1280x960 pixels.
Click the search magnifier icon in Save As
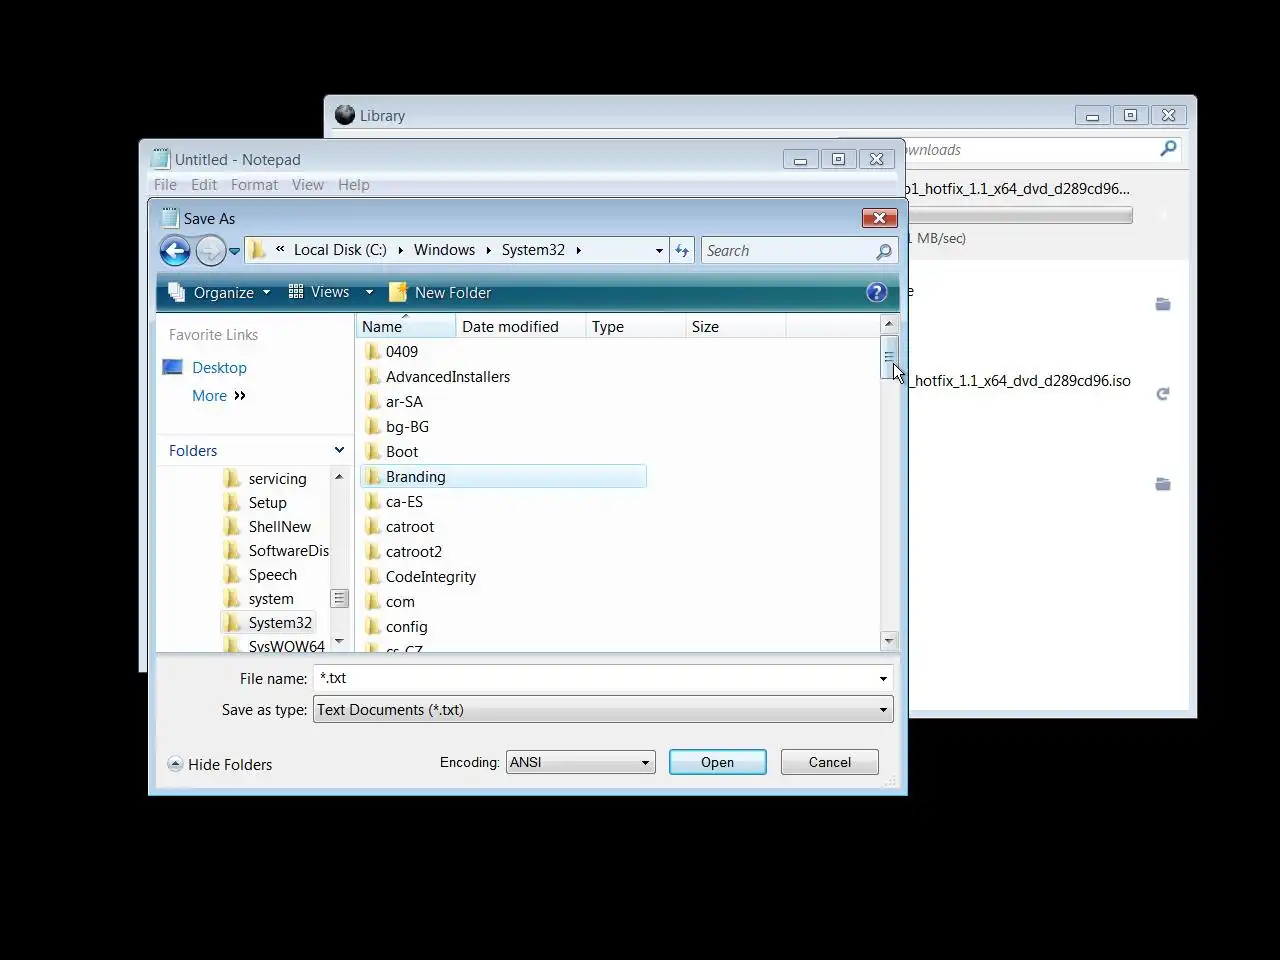pyautogui.click(x=884, y=251)
